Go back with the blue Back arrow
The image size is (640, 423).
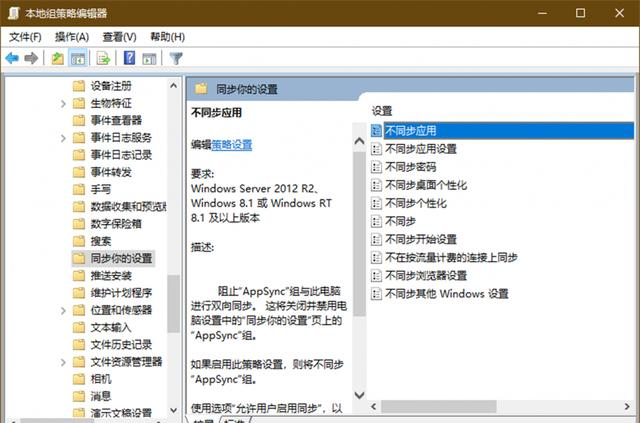tap(12, 58)
